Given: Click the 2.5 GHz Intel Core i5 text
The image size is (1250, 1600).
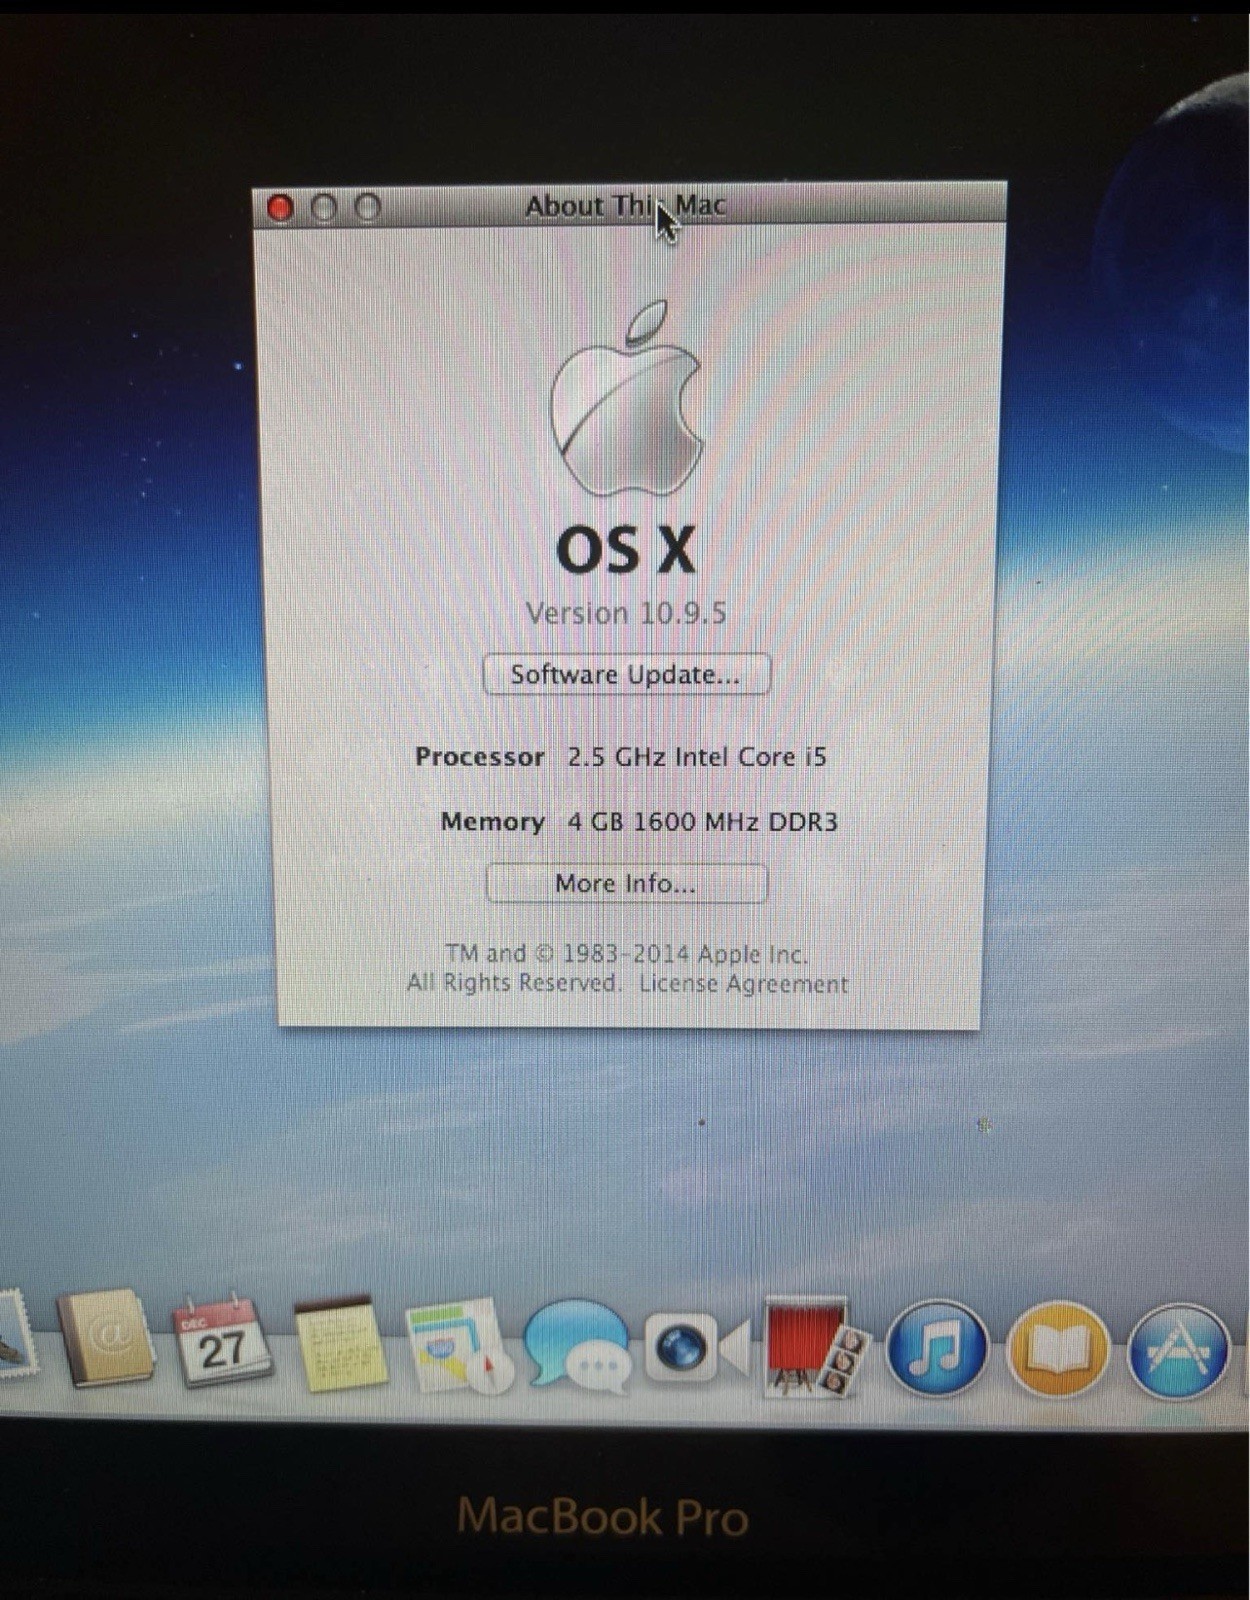Looking at the screenshot, I should click(x=697, y=757).
